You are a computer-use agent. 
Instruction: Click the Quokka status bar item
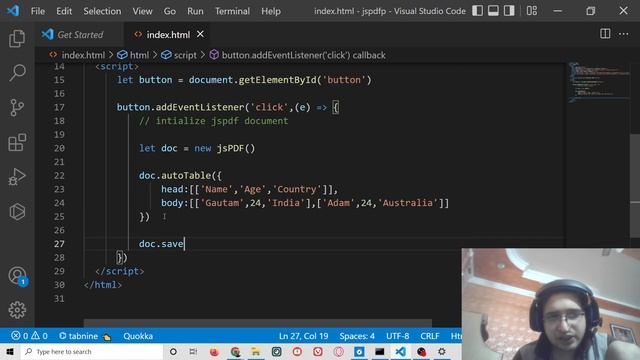coord(138,336)
